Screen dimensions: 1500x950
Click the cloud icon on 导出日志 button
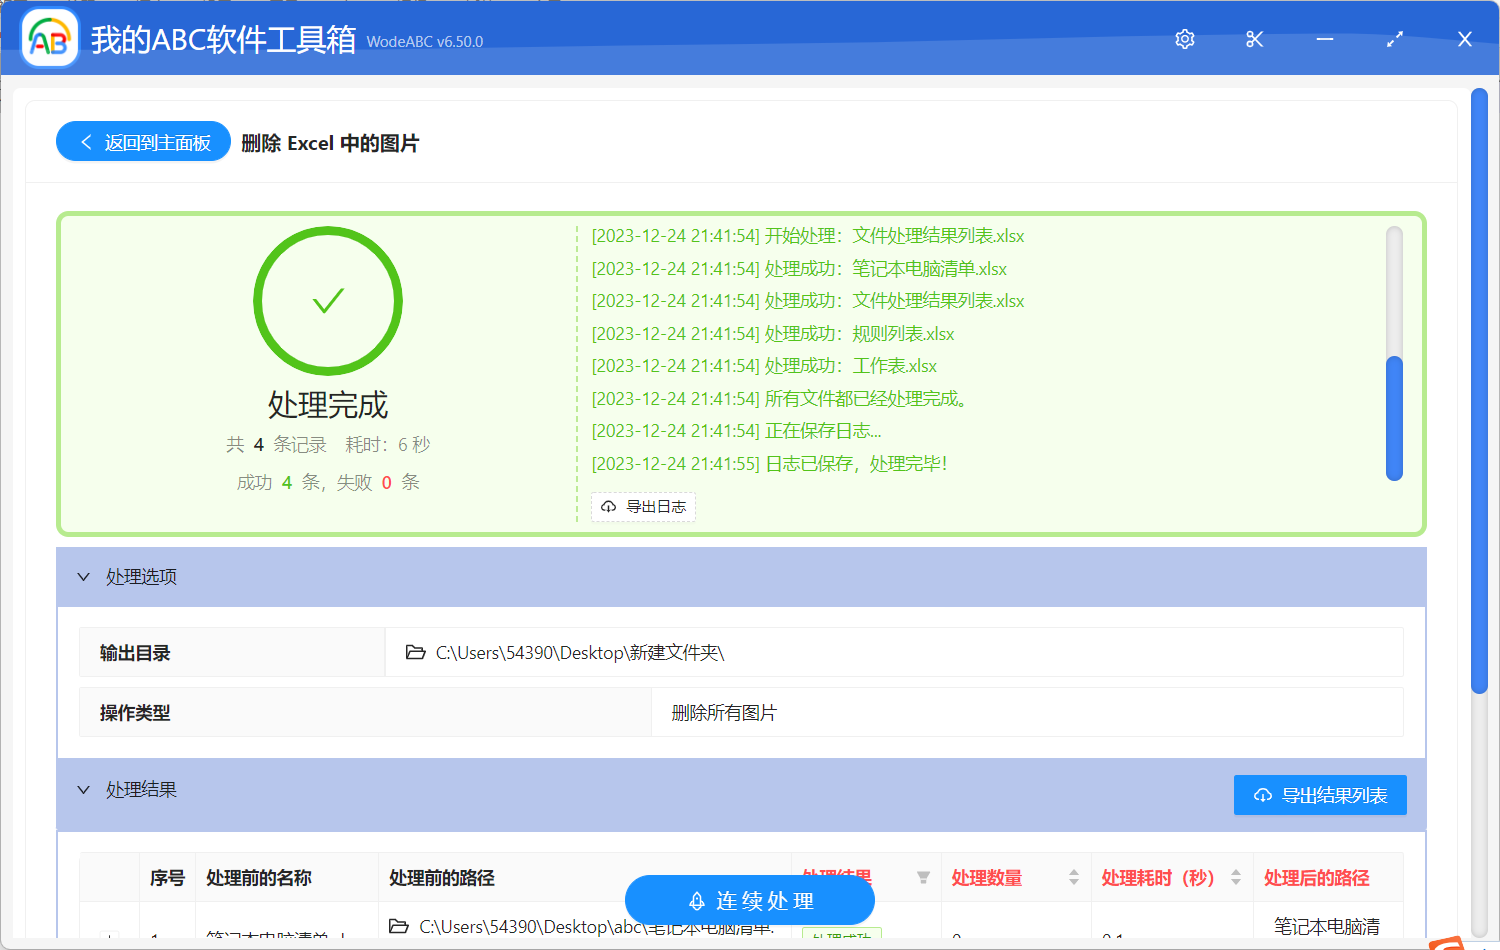(608, 507)
